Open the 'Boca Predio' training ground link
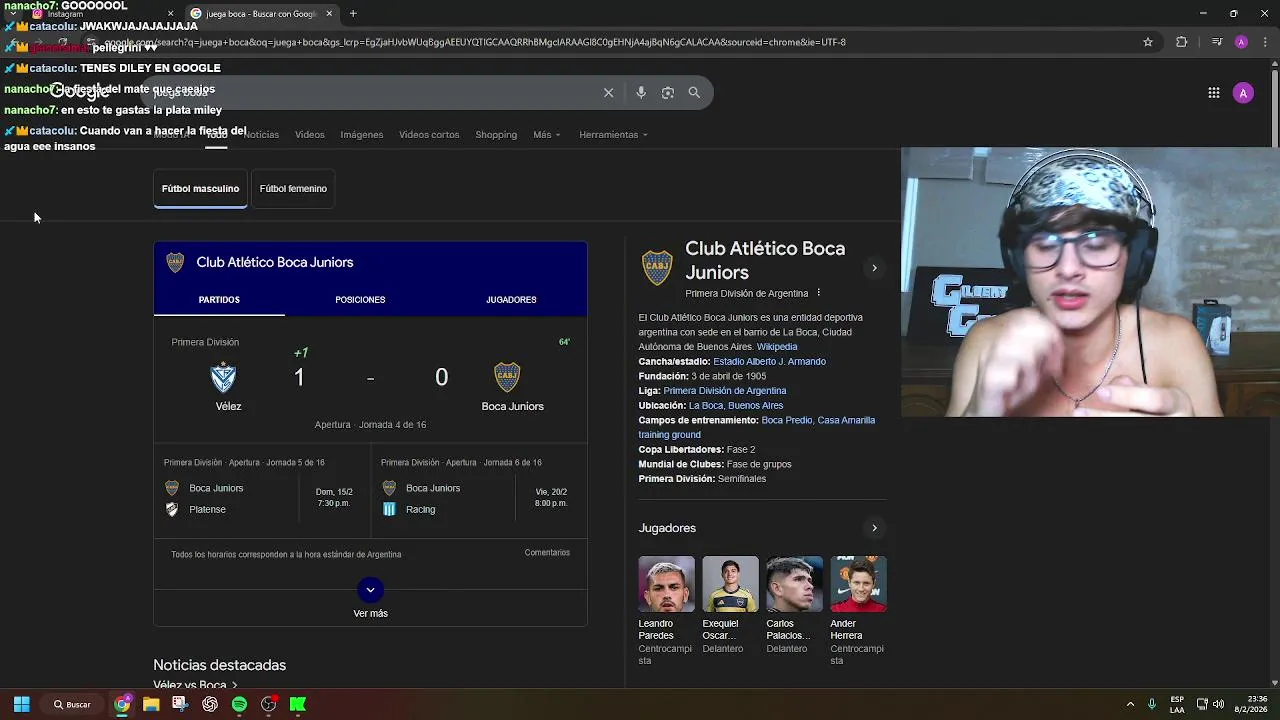The height and width of the screenshot is (720, 1280). (787, 420)
